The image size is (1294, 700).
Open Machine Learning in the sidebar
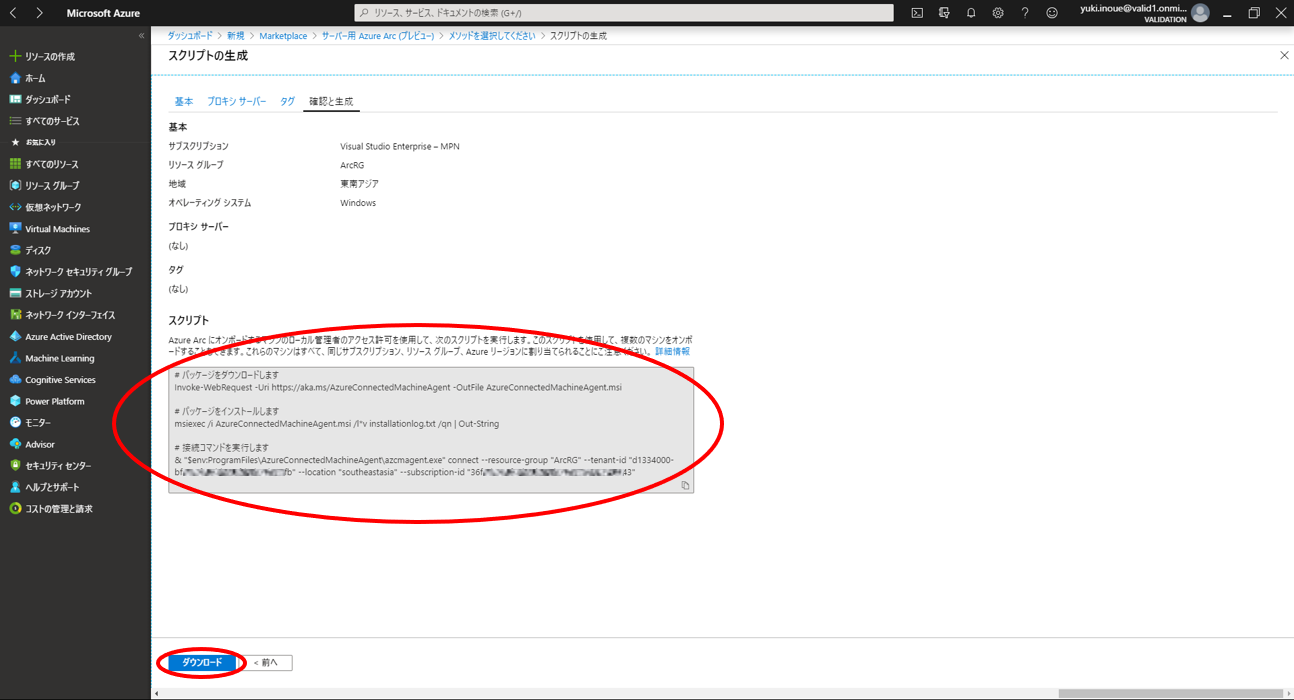(60, 358)
